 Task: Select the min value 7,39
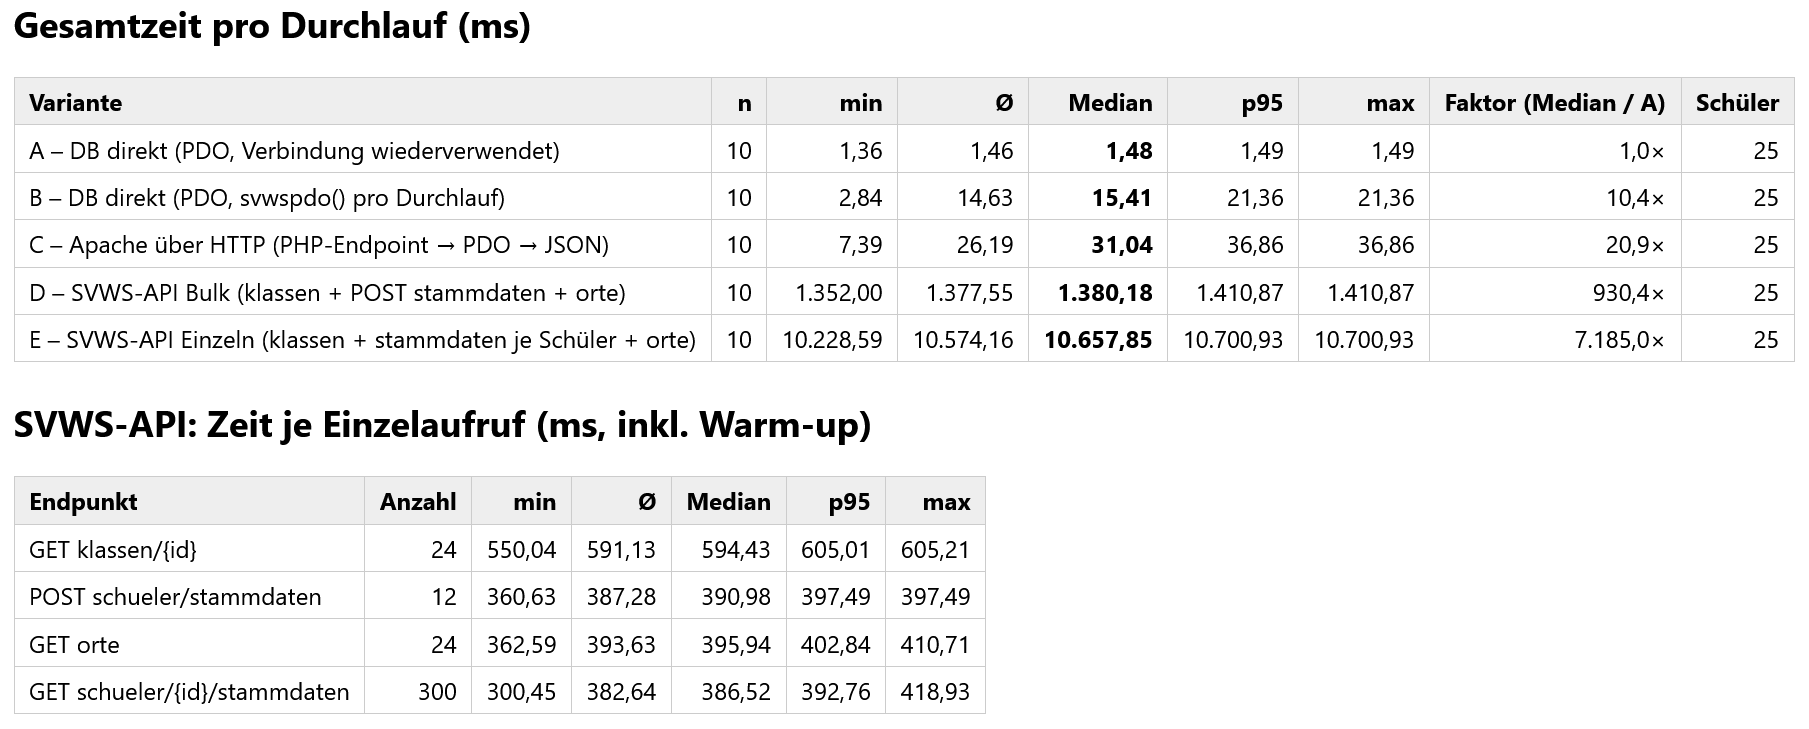click(x=860, y=245)
